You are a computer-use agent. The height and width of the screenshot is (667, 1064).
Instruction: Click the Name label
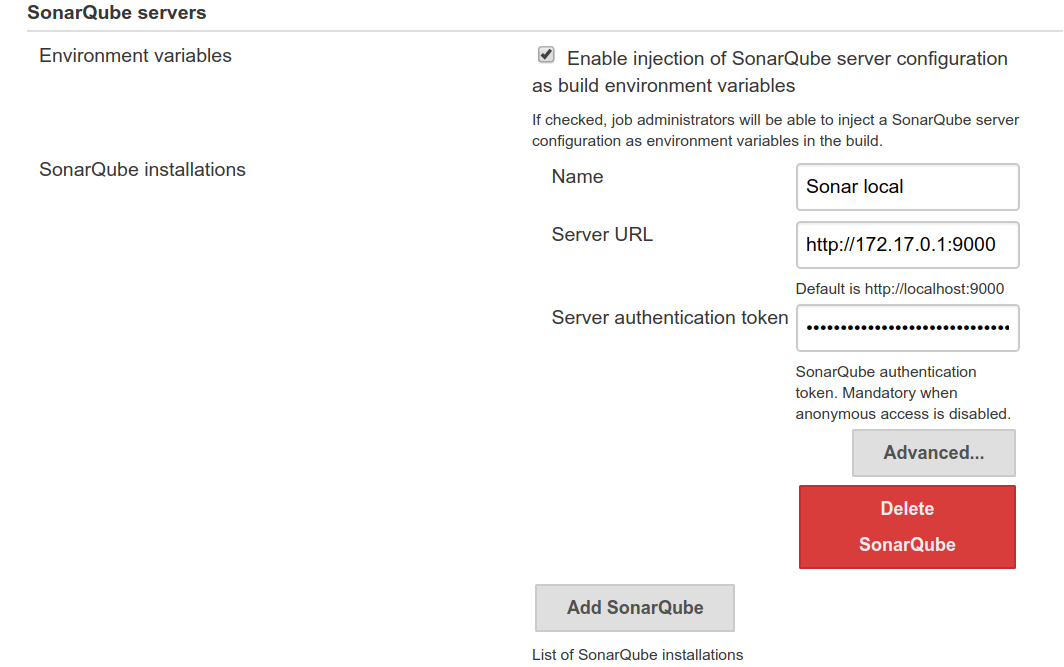point(577,176)
